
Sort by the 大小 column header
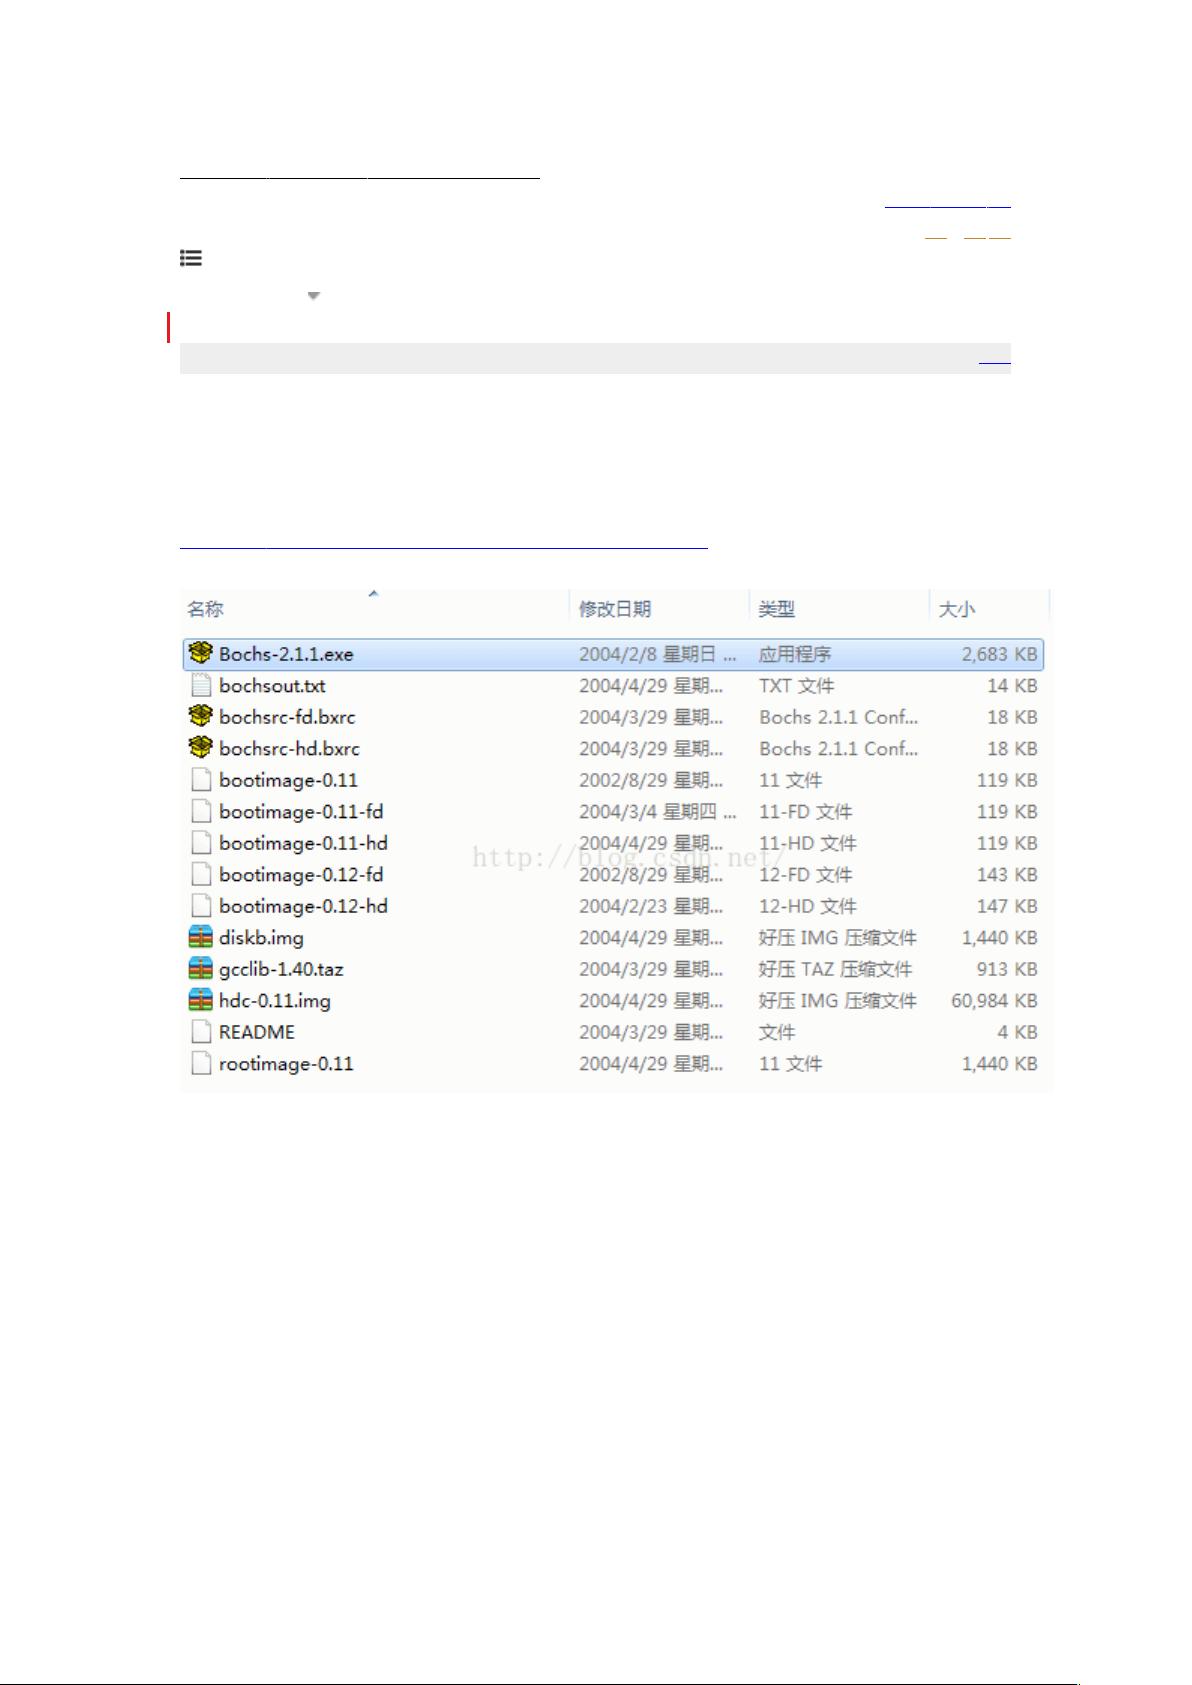coord(957,609)
